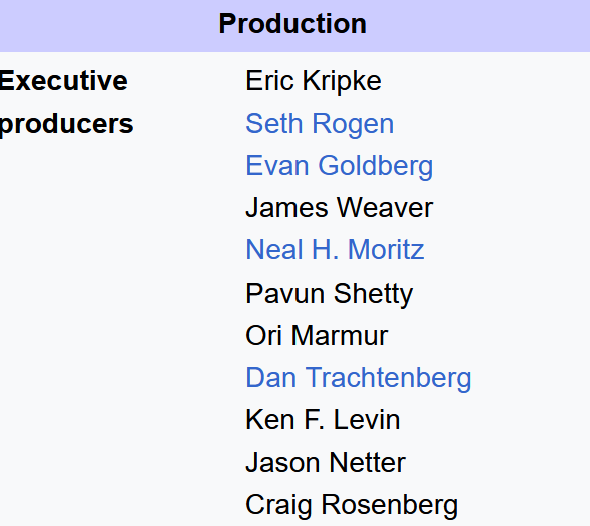The width and height of the screenshot is (590, 526).
Task: Click the surname Goldberg in the link
Action: [376, 166]
